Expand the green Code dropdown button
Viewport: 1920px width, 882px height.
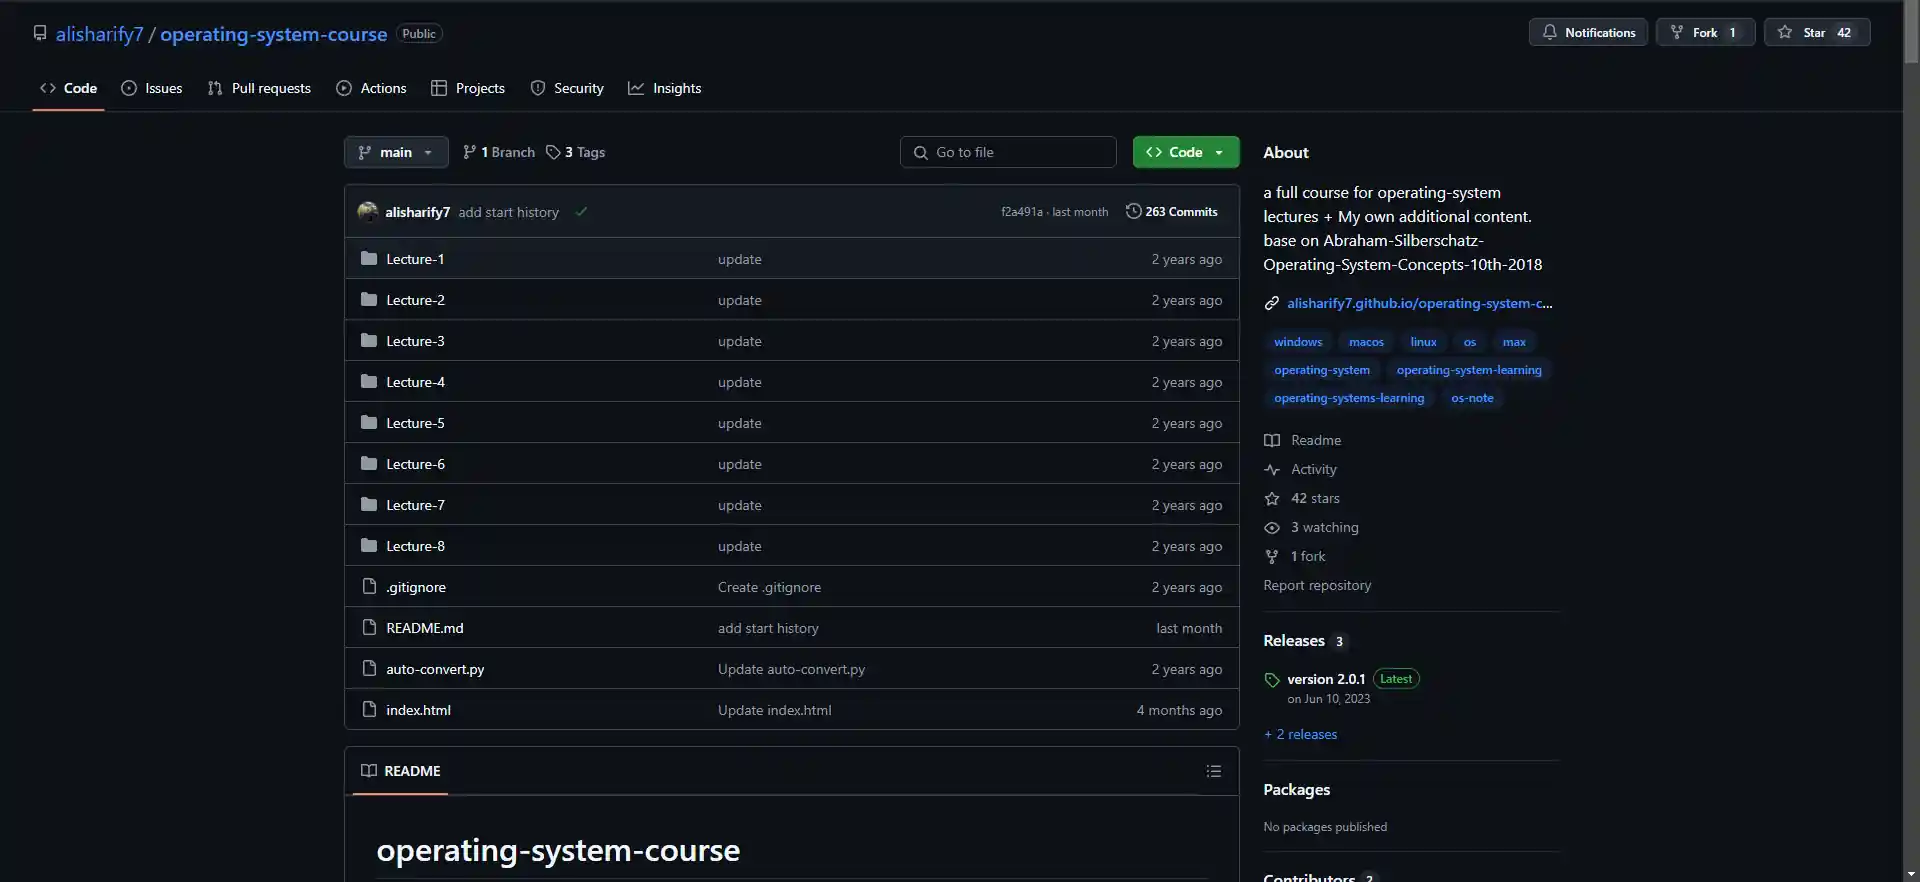(x=1186, y=152)
